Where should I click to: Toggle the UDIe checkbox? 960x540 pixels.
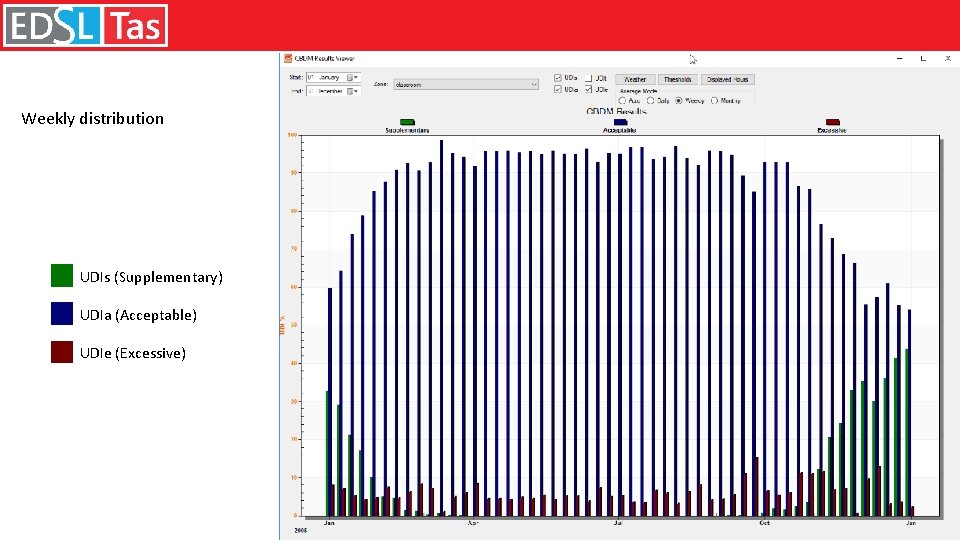click(588, 89)
